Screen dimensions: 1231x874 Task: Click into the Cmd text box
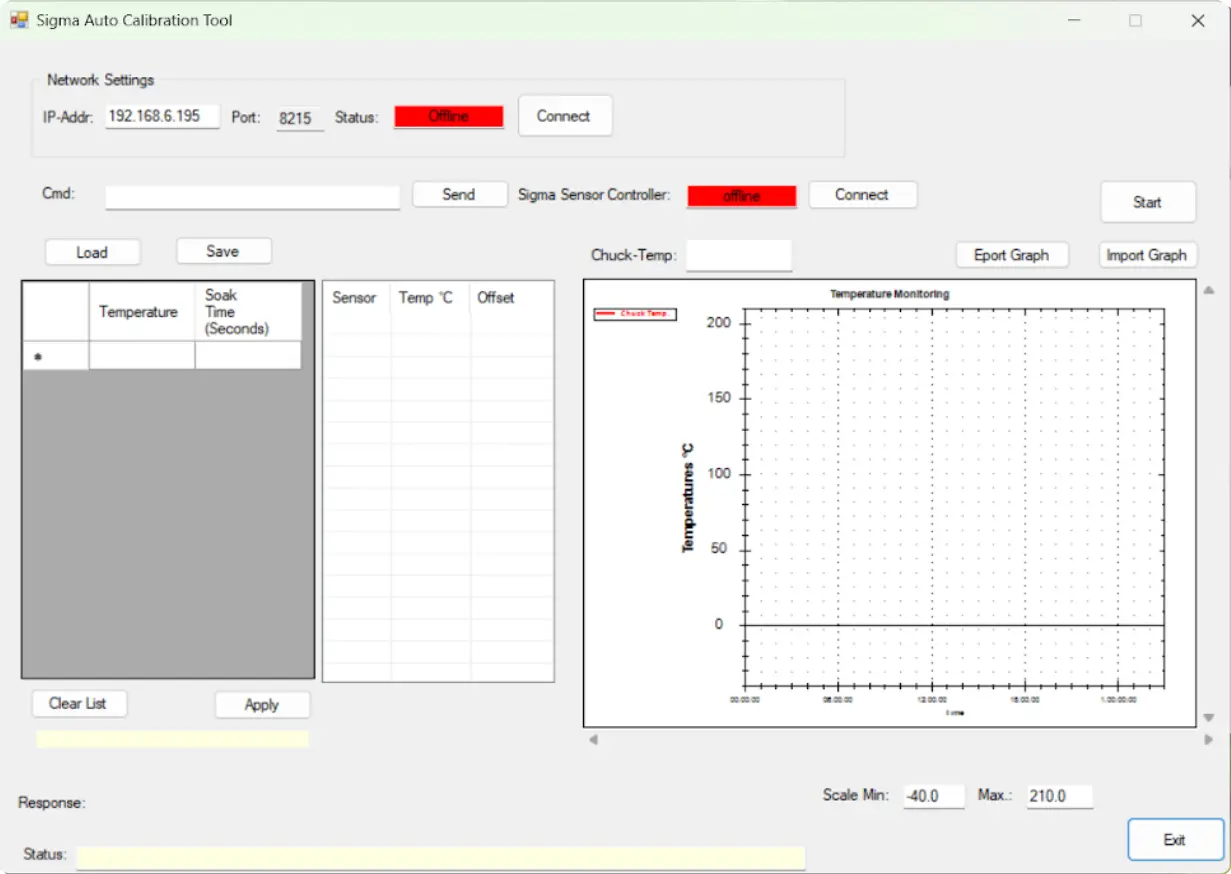pos(252,197)
